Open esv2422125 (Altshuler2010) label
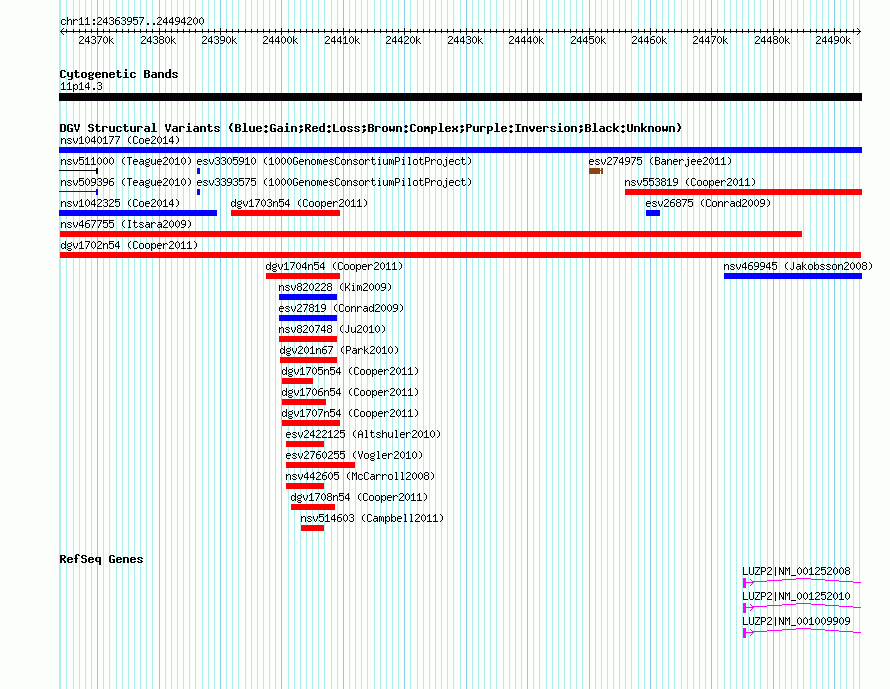 point(363,434)
